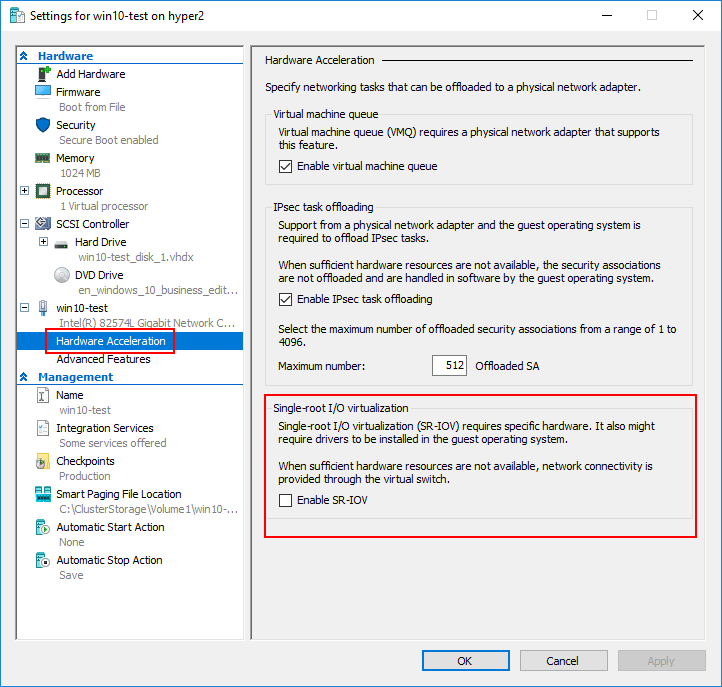Open Advanced Features under network adapter

pyautogui.click(x=103, y=359)
